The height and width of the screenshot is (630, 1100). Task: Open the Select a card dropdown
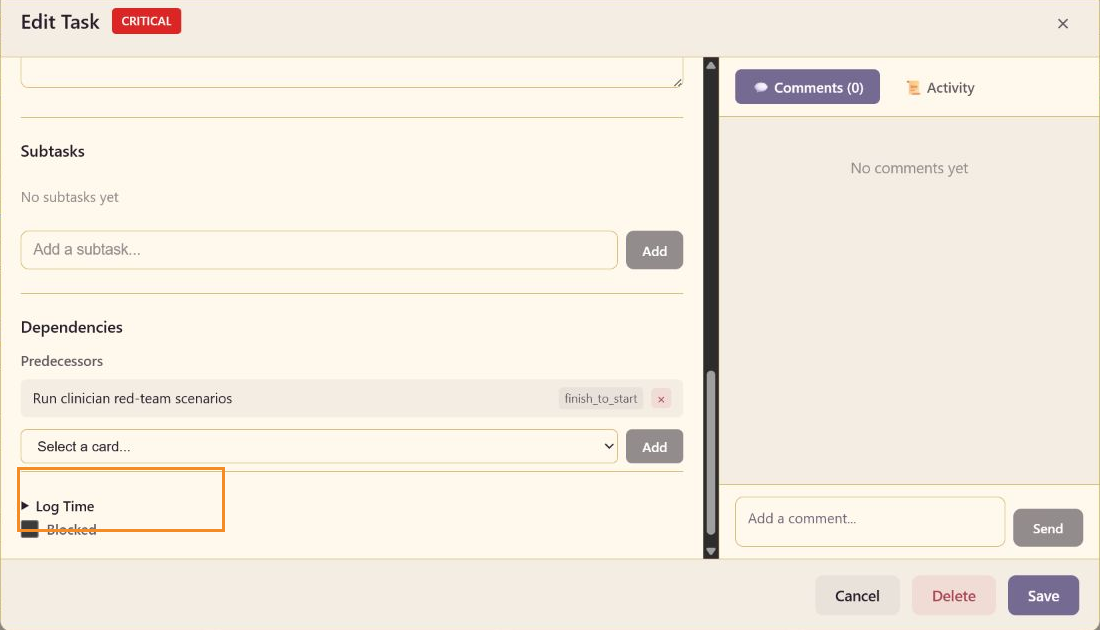pyautogui.click(x=319, y=446)
